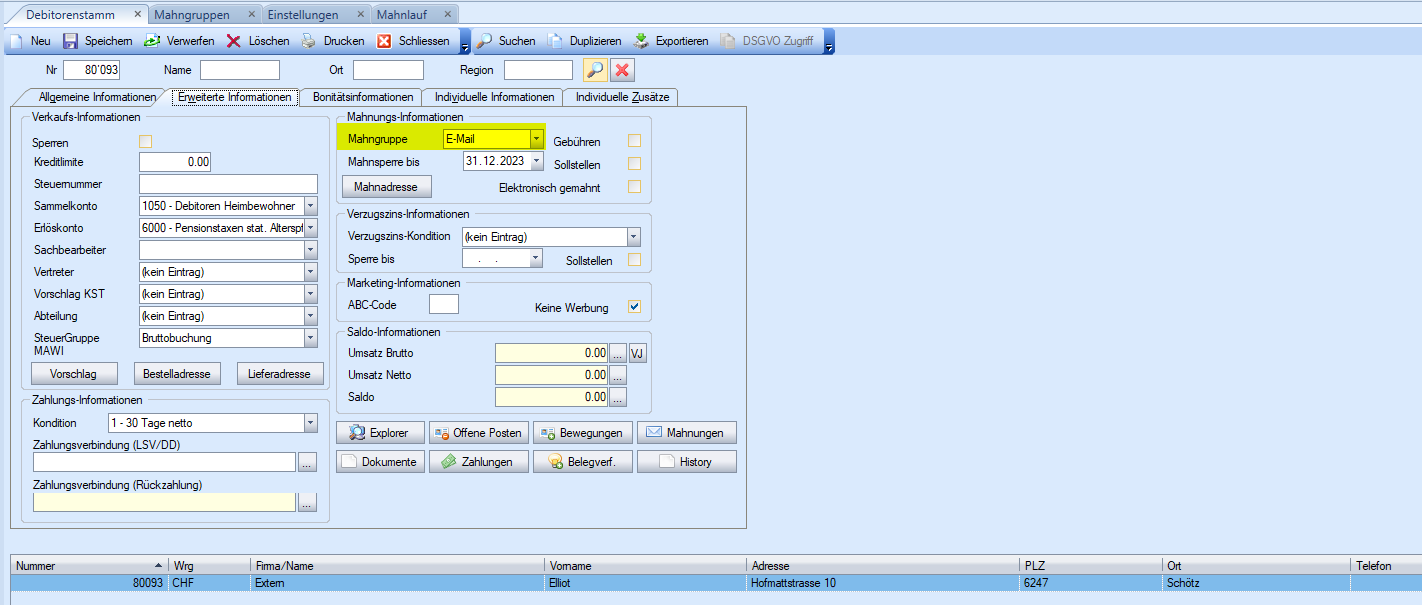Viewport: 1422px width, 605px height.
Task: Click the Mahnadresse button
Action: [386, 187]
